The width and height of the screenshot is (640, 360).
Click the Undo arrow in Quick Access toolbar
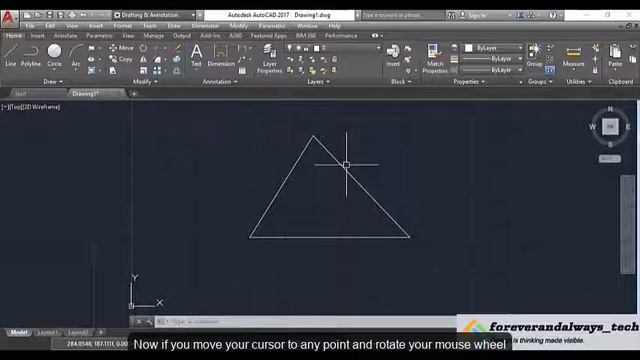83,15
